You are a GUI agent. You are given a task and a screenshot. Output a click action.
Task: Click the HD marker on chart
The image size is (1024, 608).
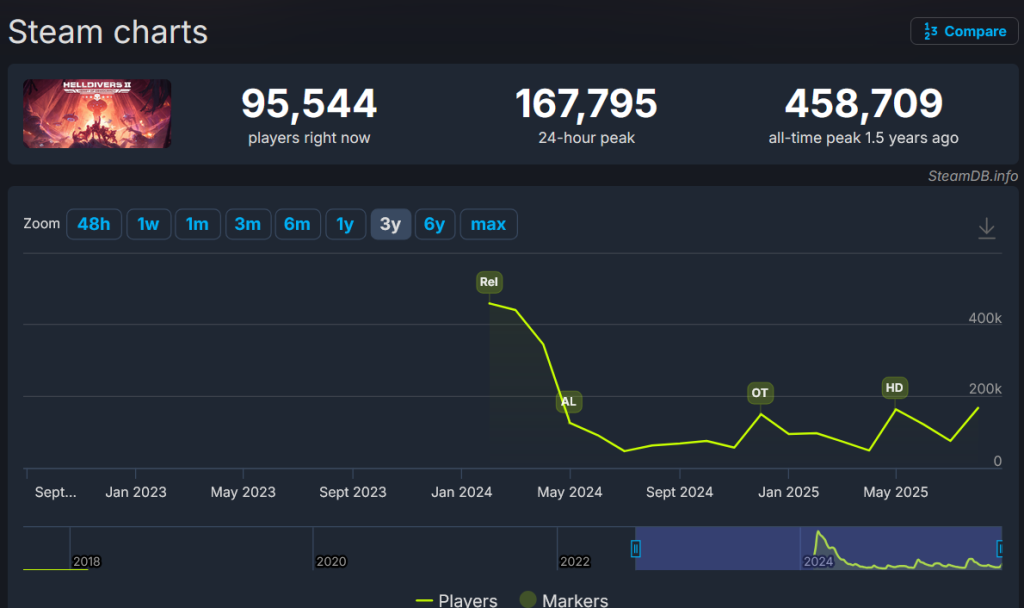(x=895, y=388)
